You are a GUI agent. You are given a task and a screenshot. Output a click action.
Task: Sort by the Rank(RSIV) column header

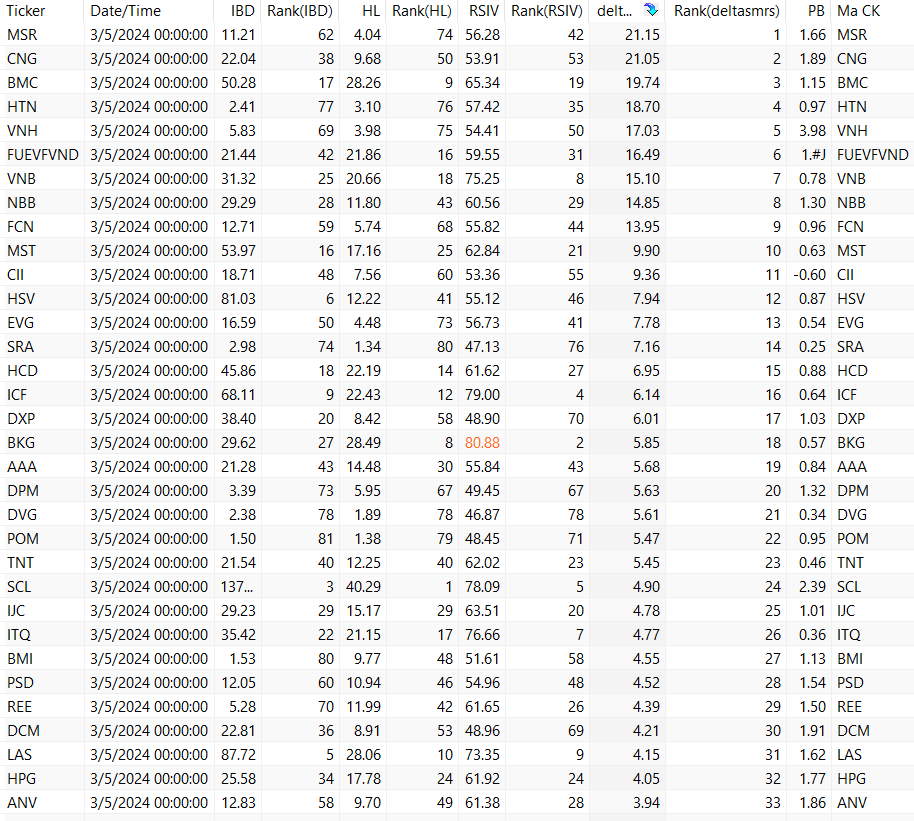click(547, 10)
